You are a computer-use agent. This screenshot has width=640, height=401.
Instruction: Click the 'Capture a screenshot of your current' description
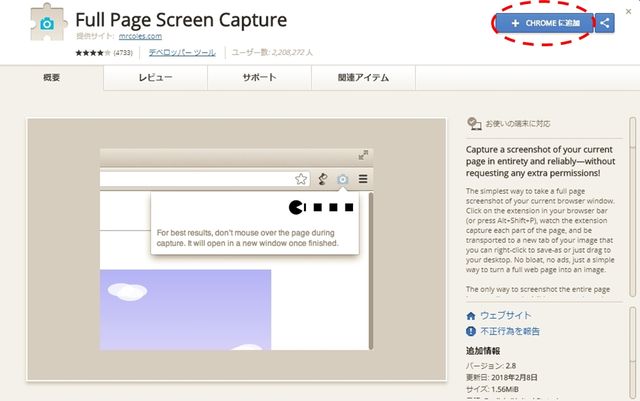click(540, 161)
